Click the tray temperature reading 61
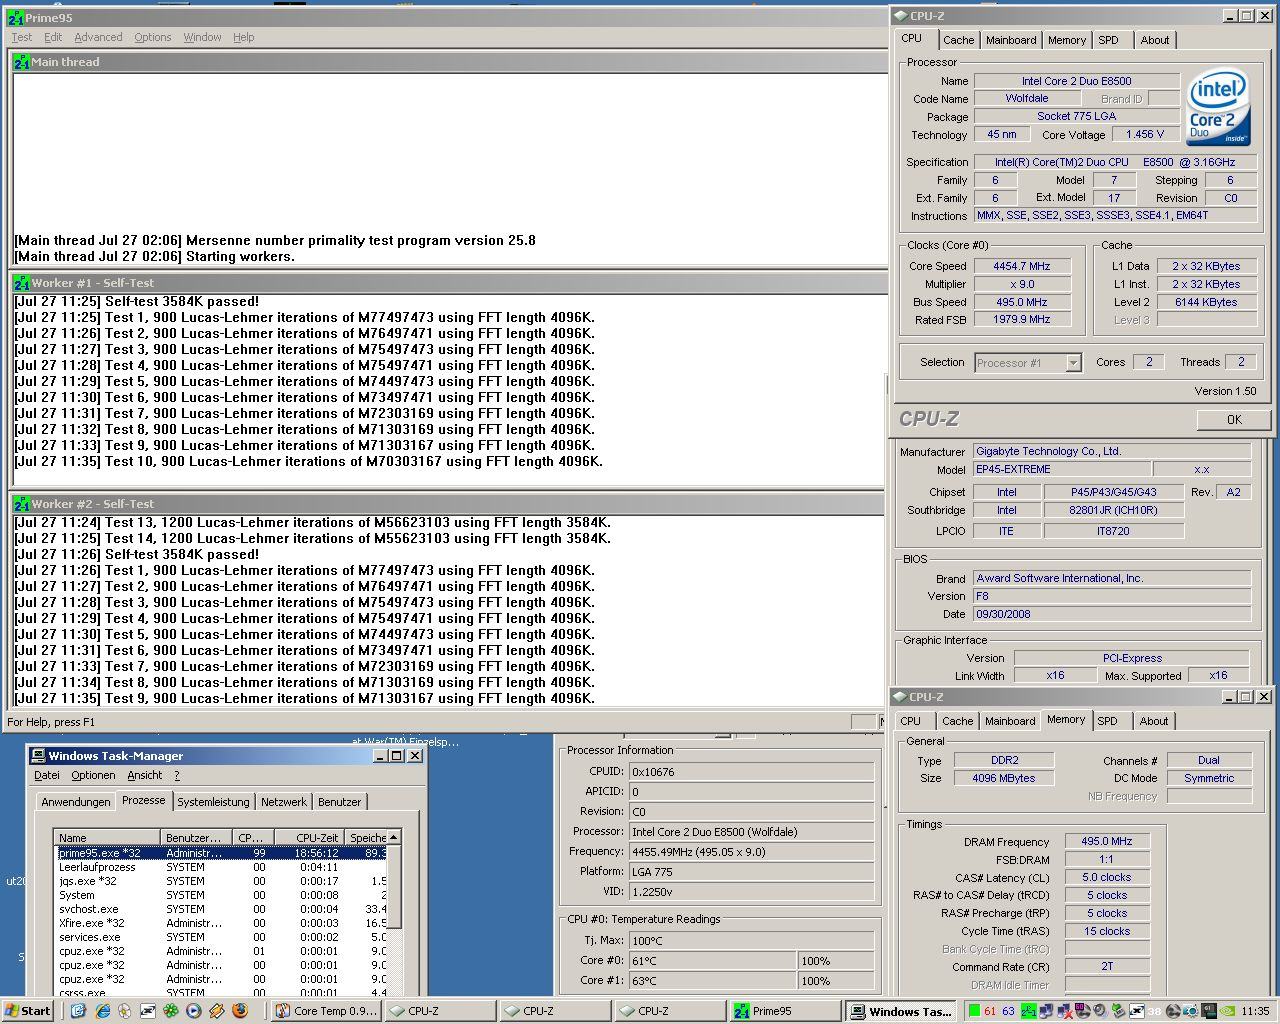Image resolution: width=1280 pixels, height=1024 pixels. pos(990,1011)
